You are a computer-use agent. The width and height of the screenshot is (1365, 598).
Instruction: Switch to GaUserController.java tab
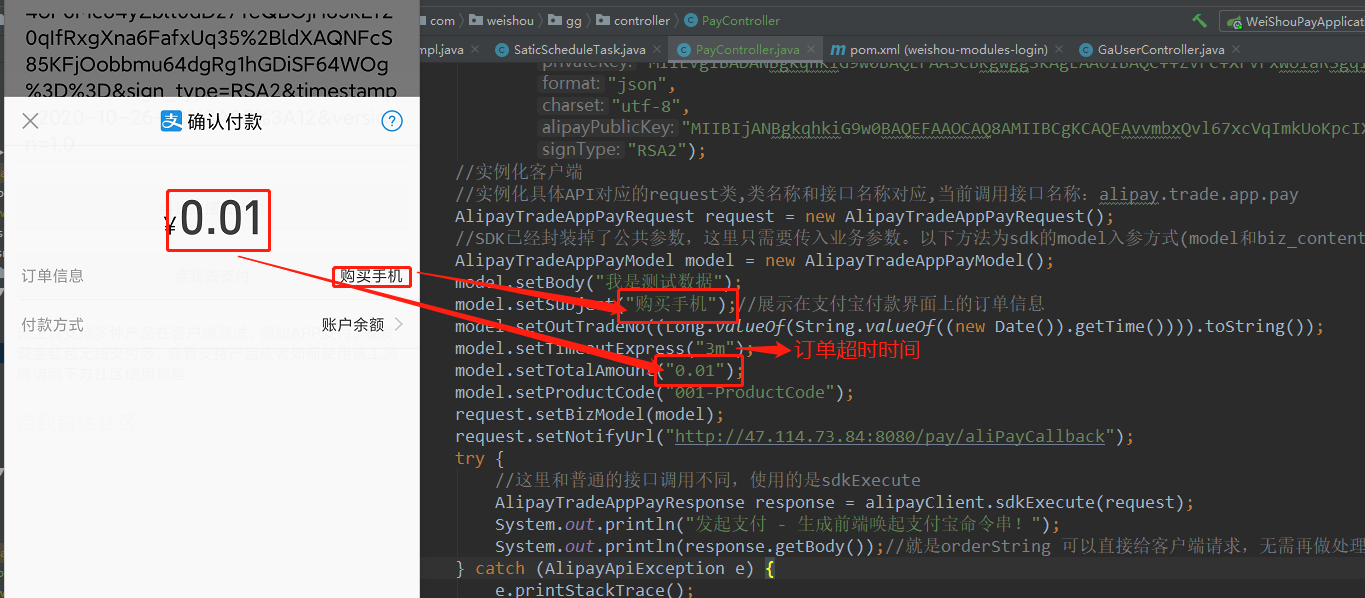click(1160, 49)
